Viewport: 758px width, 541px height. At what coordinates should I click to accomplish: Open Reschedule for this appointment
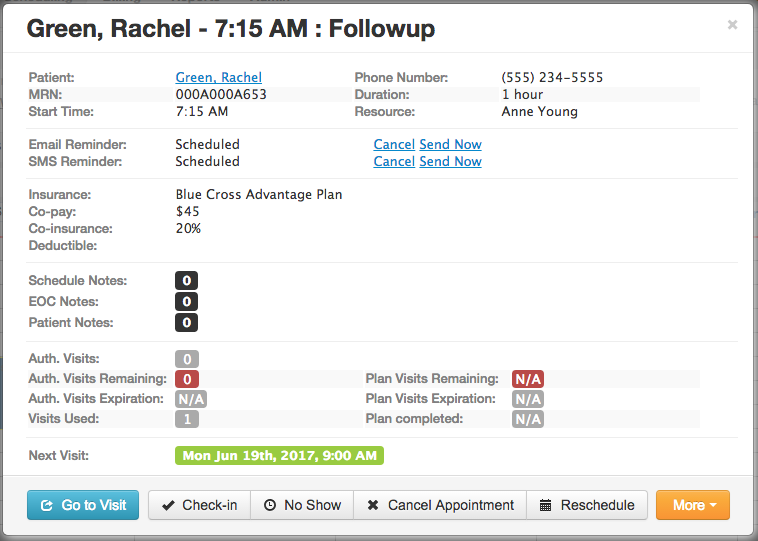[x=587, y=505]
